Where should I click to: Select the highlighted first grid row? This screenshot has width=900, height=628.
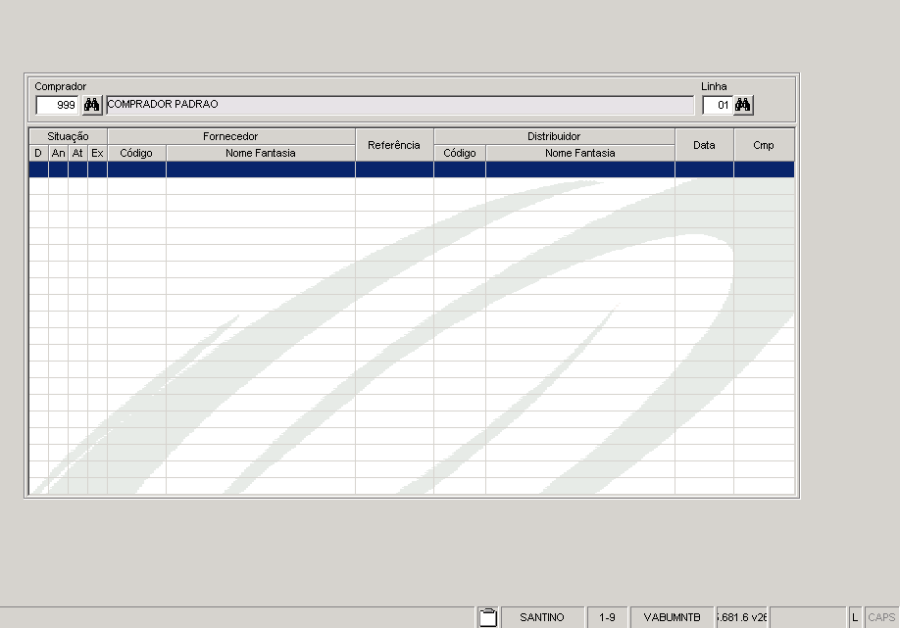tap(412, 169)
